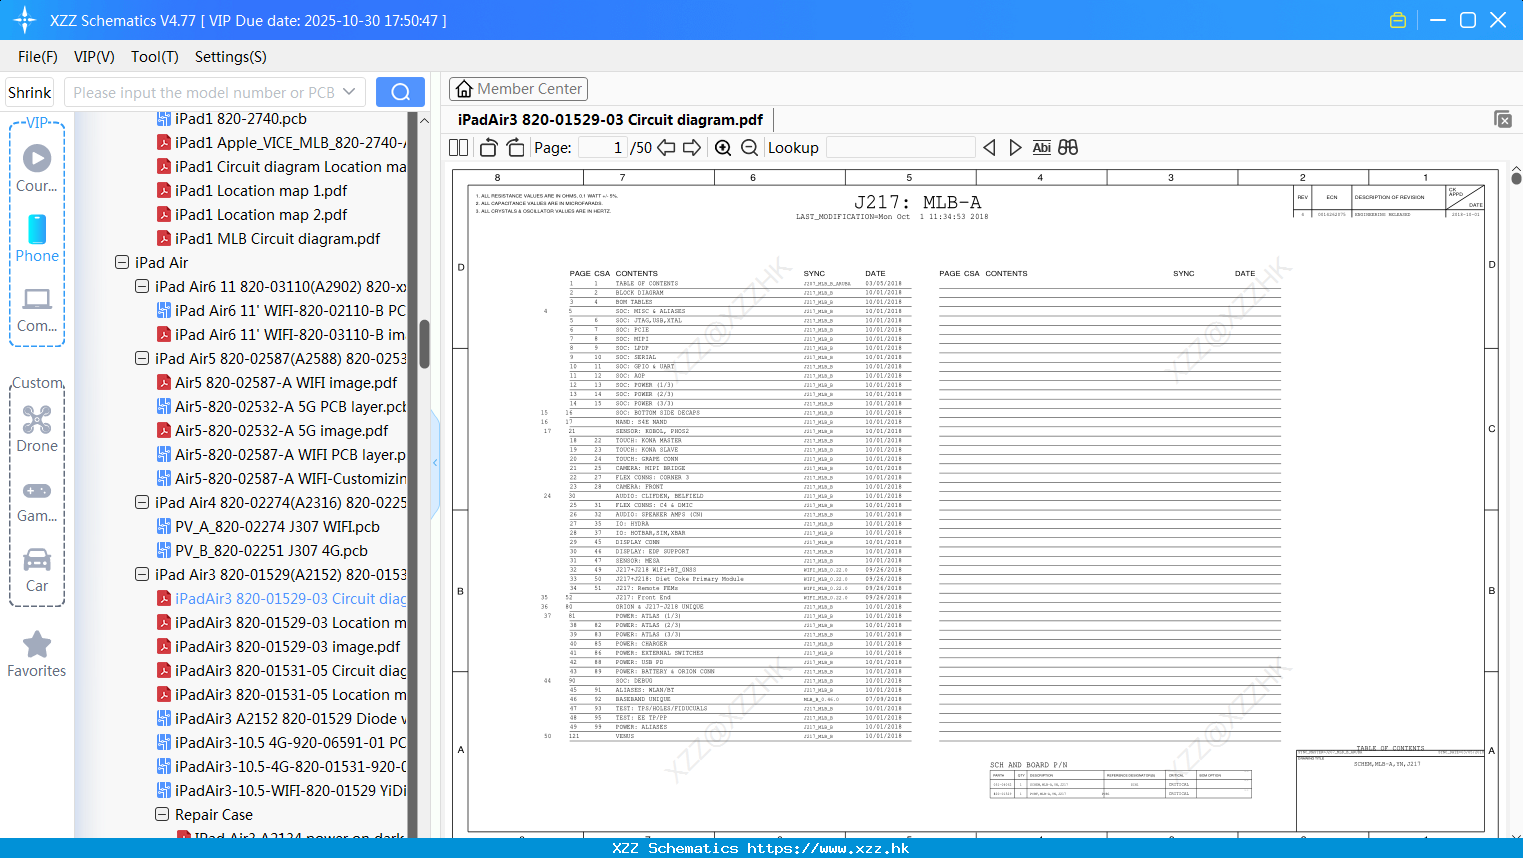Open Favorites star
Image resolution: width=1523 pixels, height=858 pixels.
pyautogui.click(x=37, y=654)
